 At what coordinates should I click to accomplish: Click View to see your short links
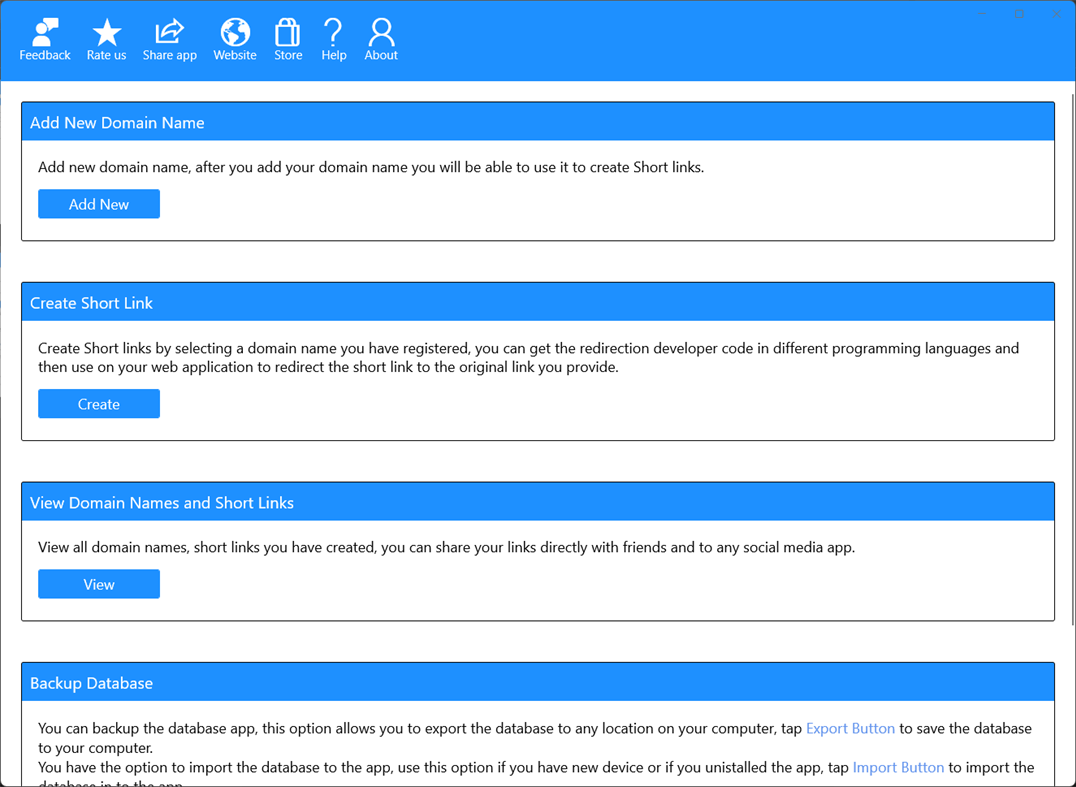pos(98,583)
